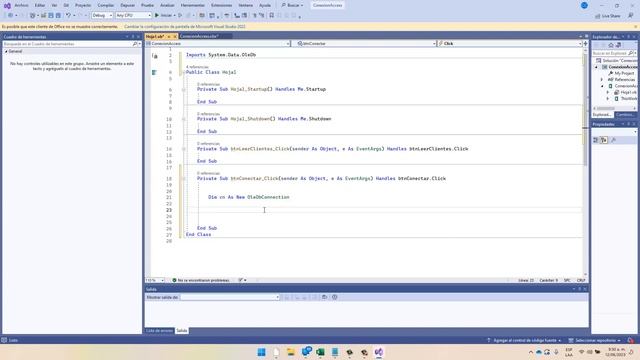This screenshot has width=640, height=360.
Task: Click the Buscar search box in title bar
Action: (x=293, y=5)
